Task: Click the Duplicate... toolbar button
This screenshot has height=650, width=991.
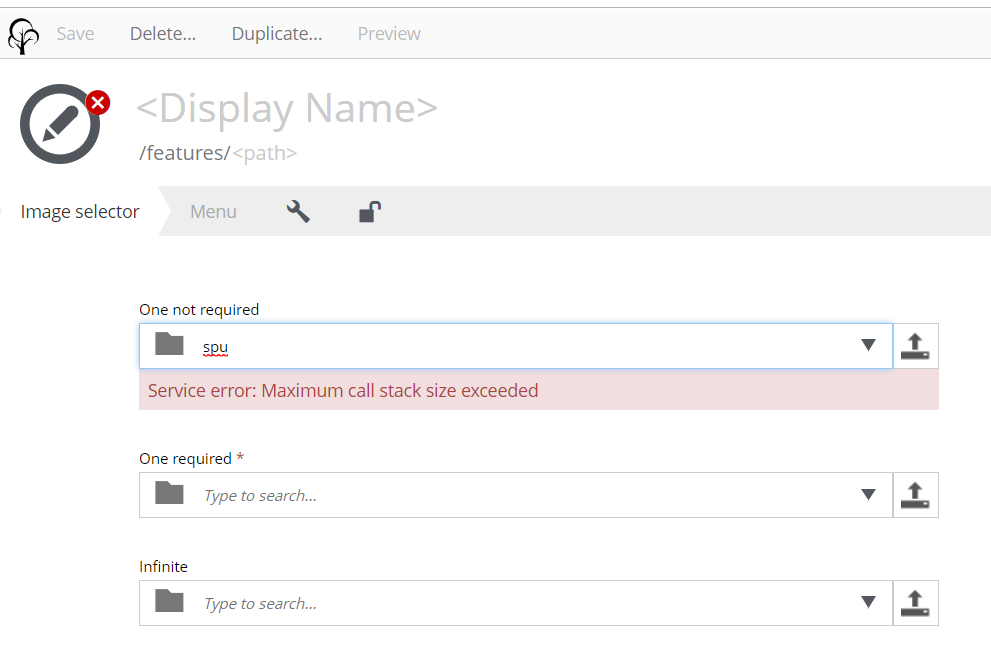Action: pyautogui.click(x=276, y=33)
